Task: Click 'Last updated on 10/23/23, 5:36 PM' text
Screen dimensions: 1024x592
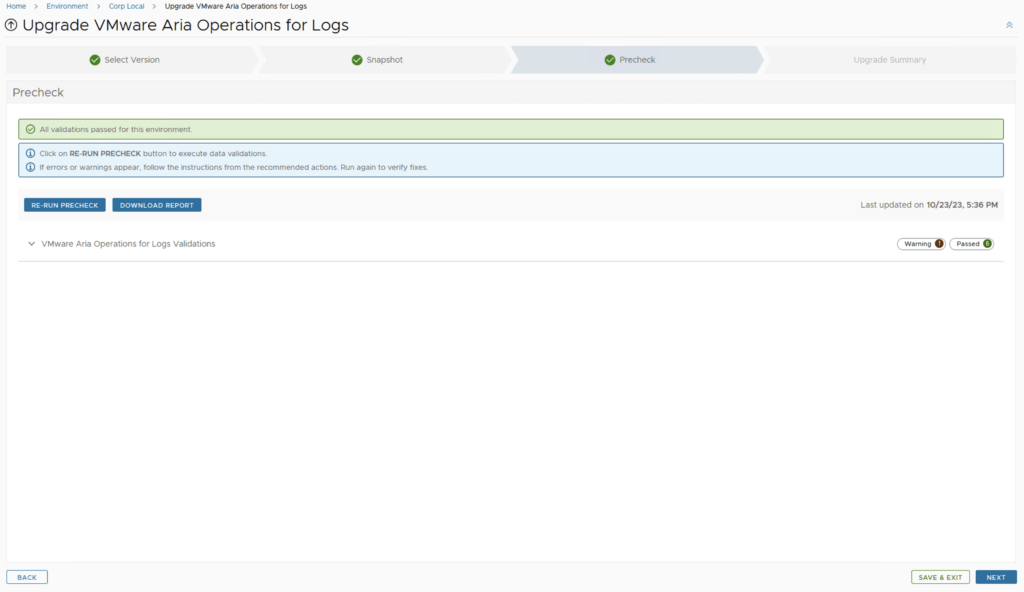Action: click(x=929, y=205)
